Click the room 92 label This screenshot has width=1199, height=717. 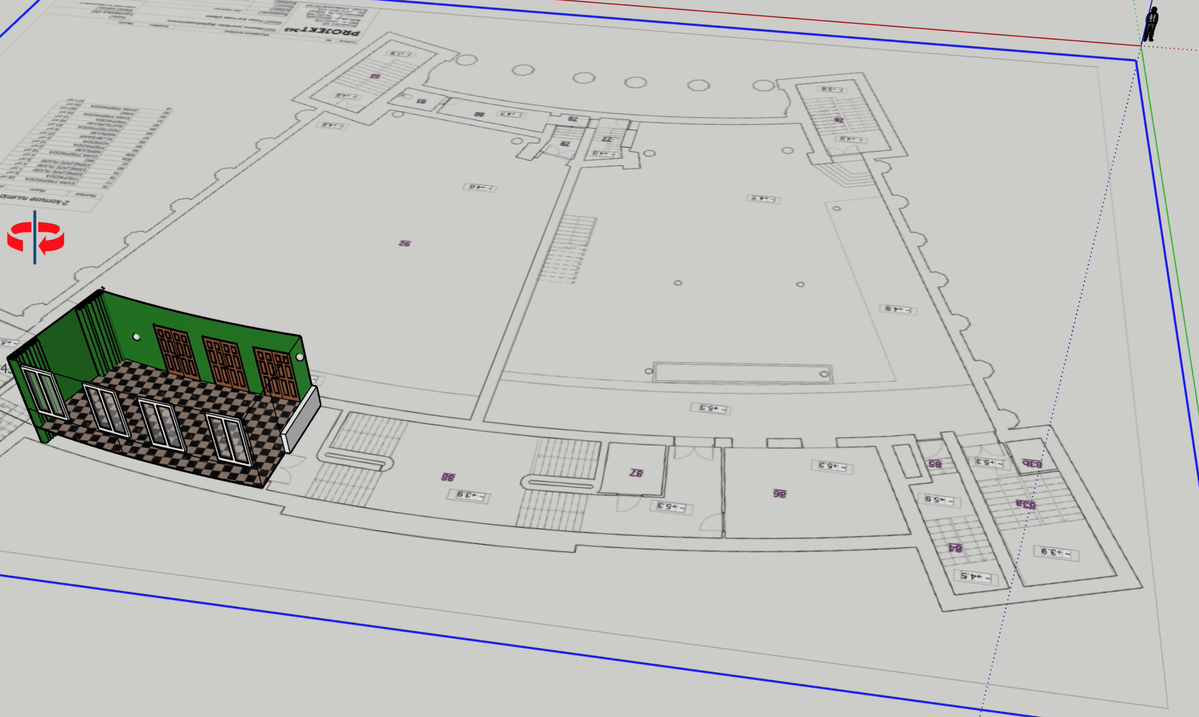click(x=405, y=243)
